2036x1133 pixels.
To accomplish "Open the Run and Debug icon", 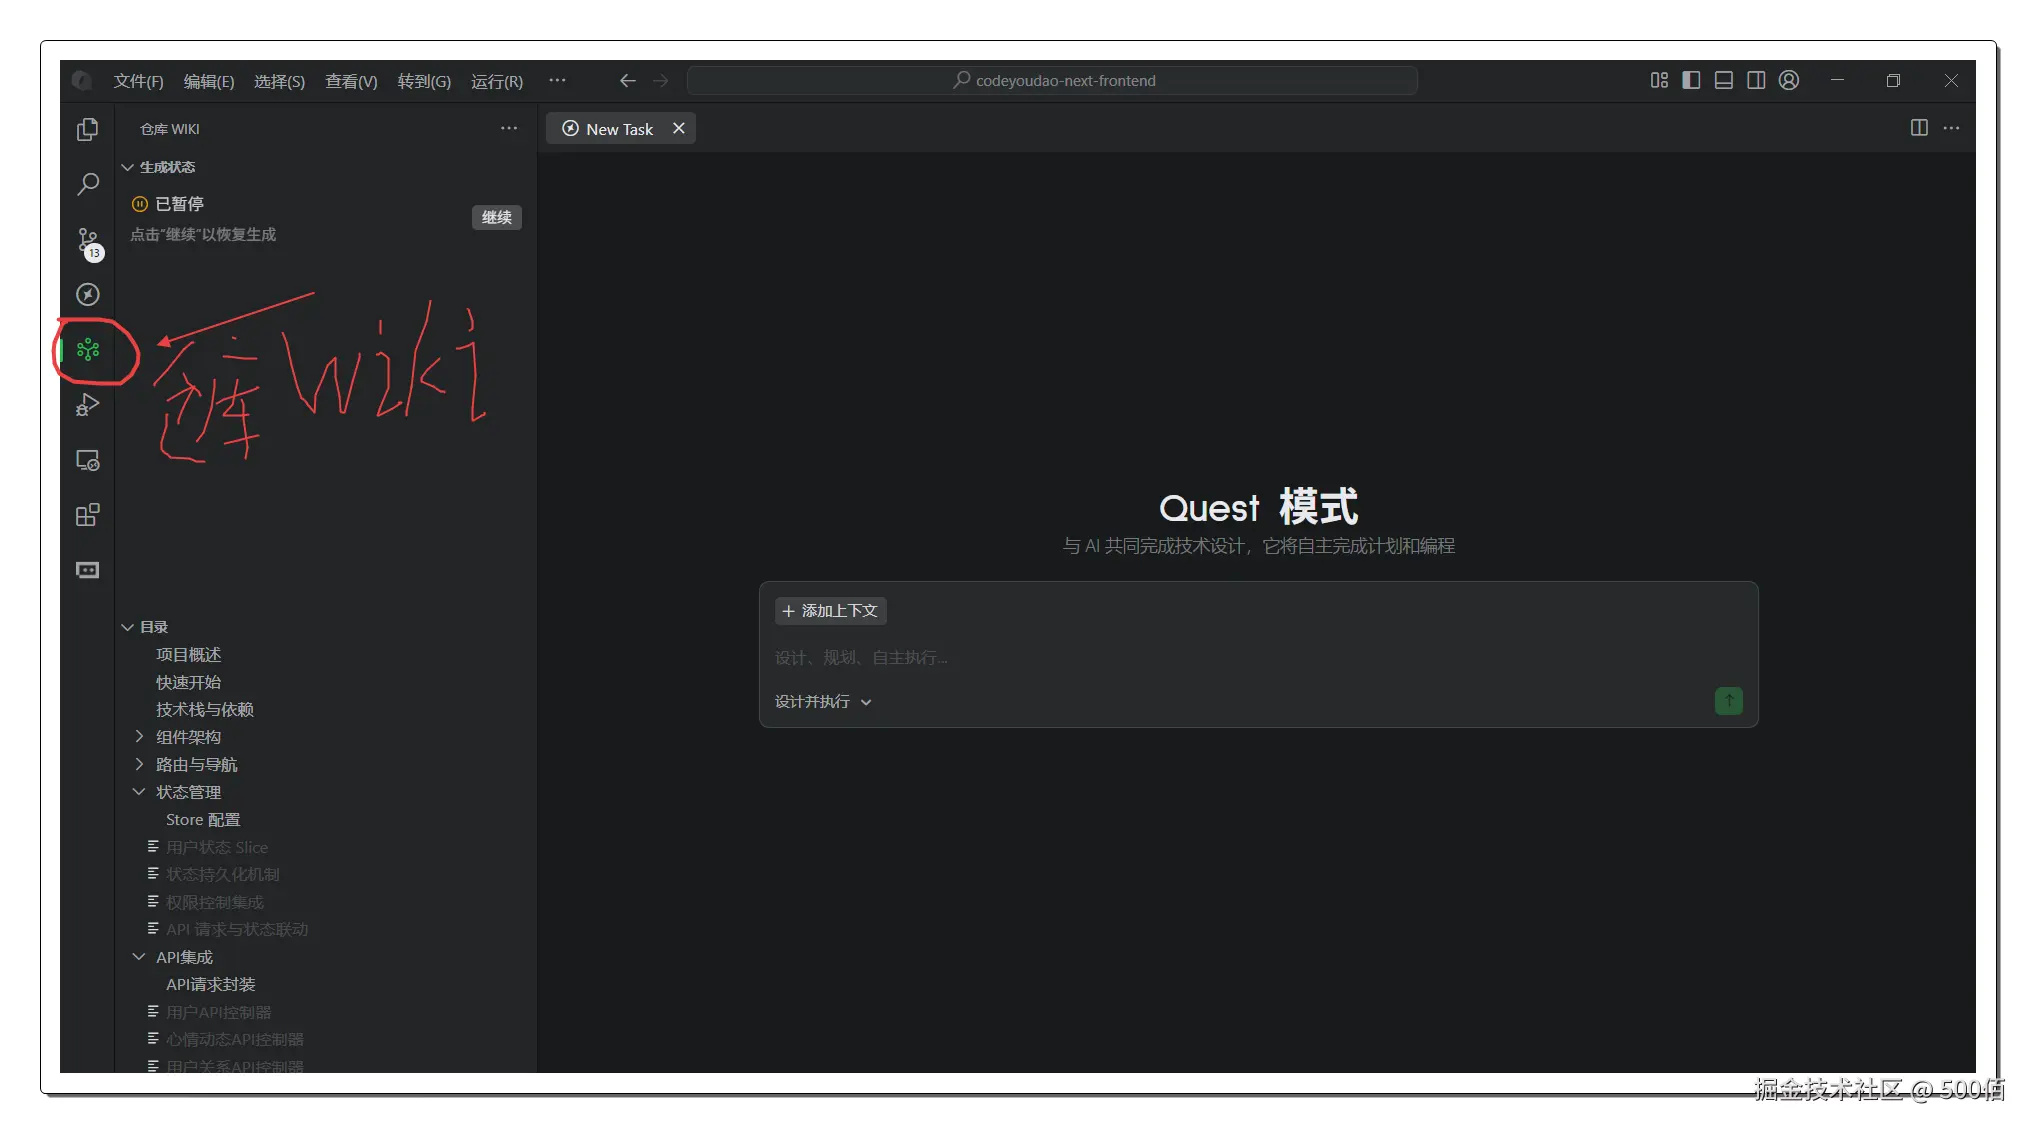I will (88, 405).
